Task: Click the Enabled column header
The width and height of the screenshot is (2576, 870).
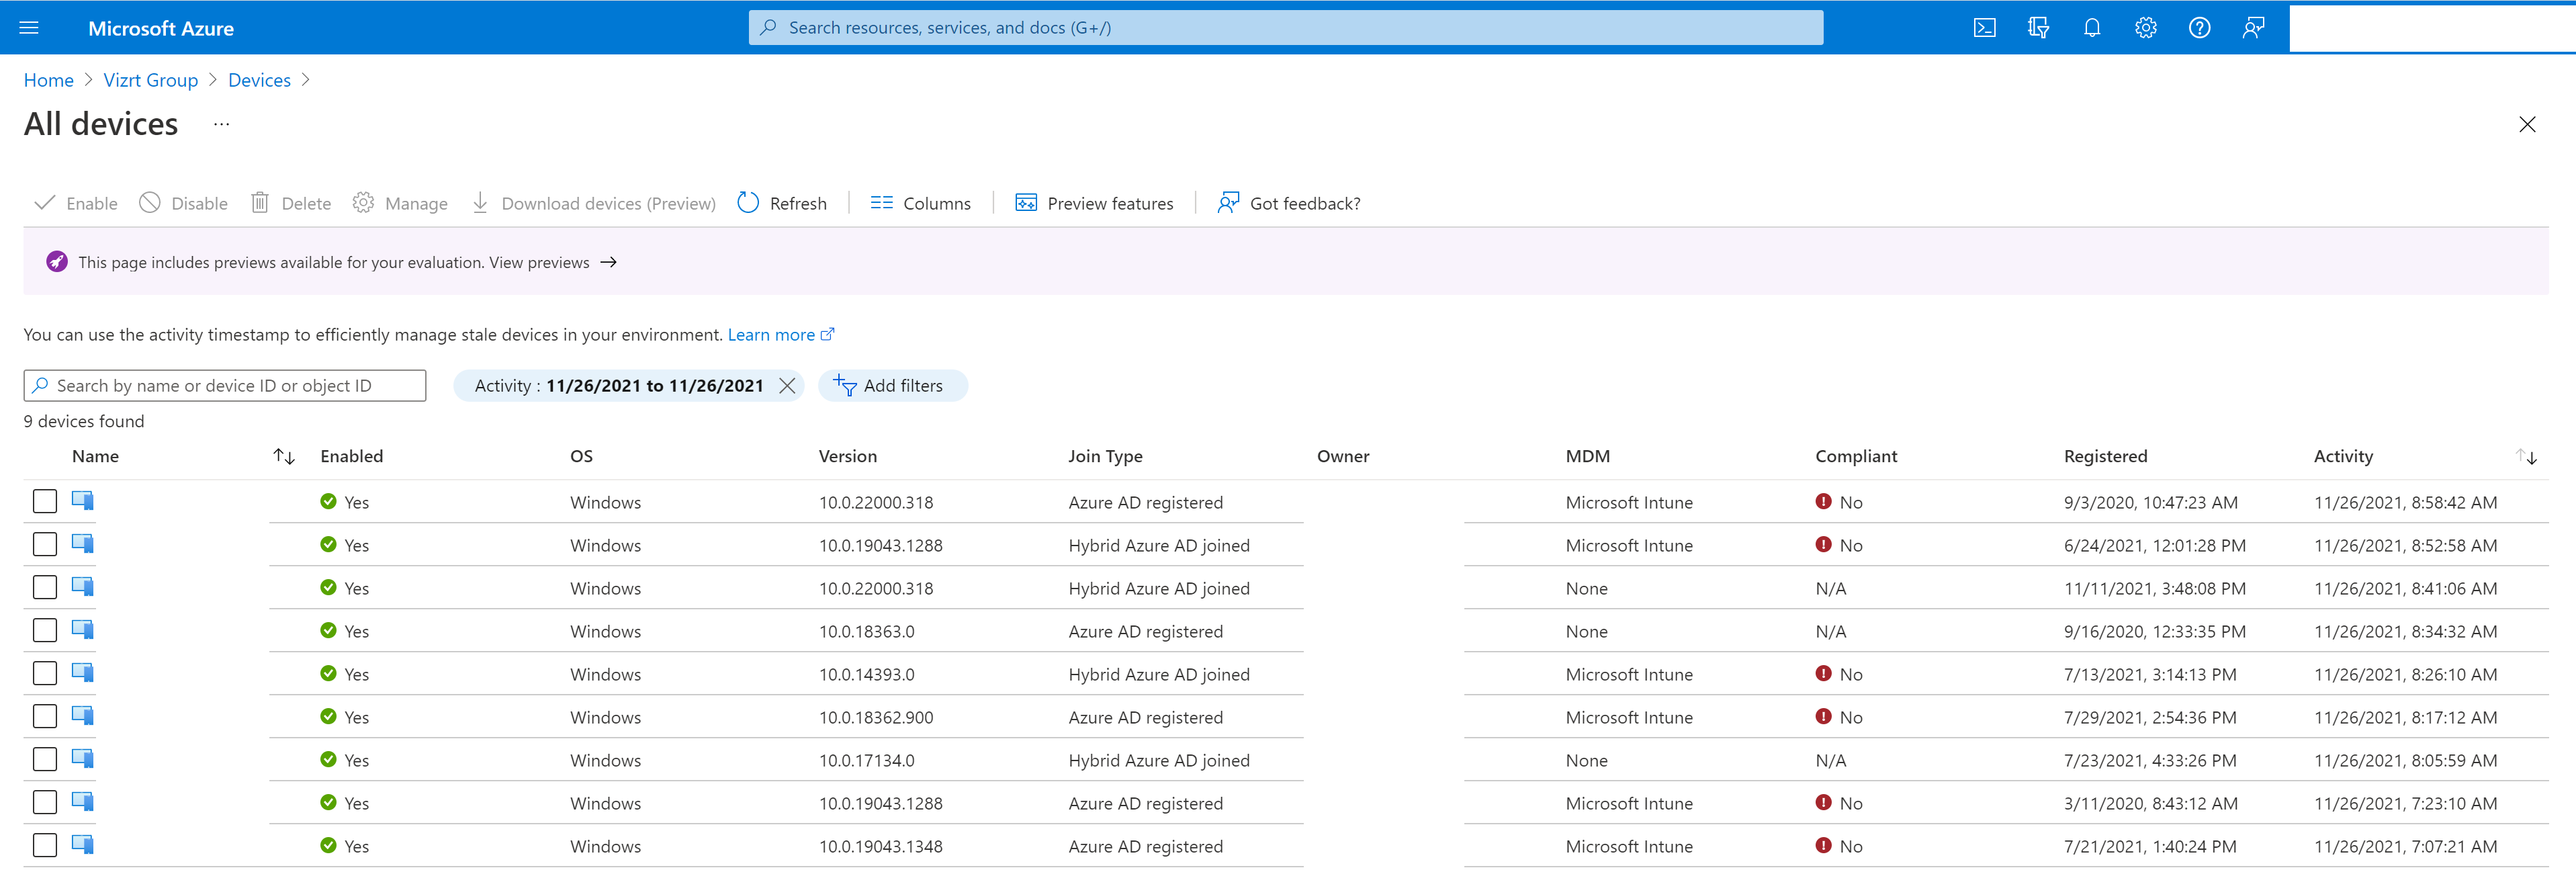Action: click(352, 457)
